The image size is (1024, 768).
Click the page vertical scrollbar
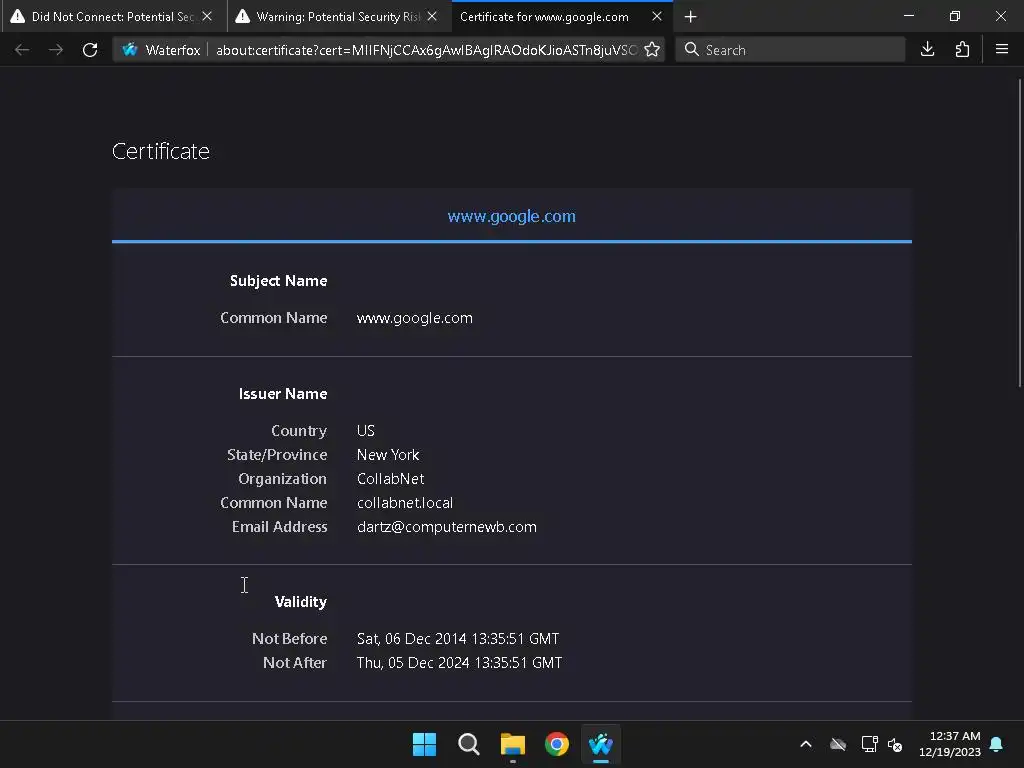(1019, 233)
